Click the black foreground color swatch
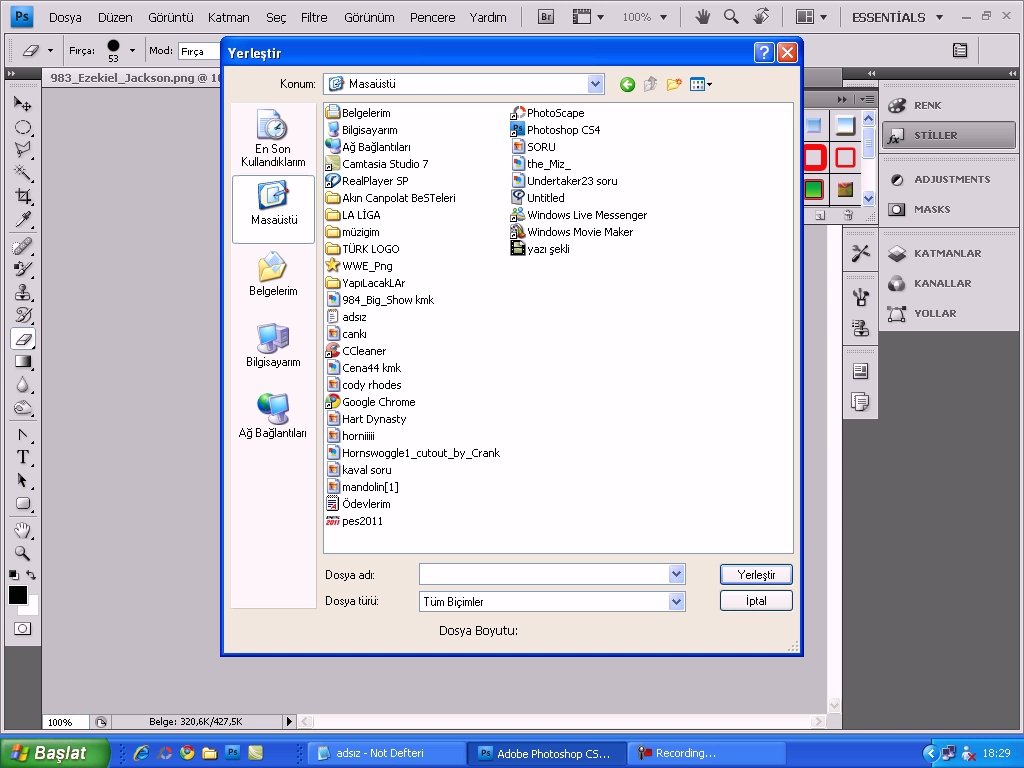 click(18, 594)
